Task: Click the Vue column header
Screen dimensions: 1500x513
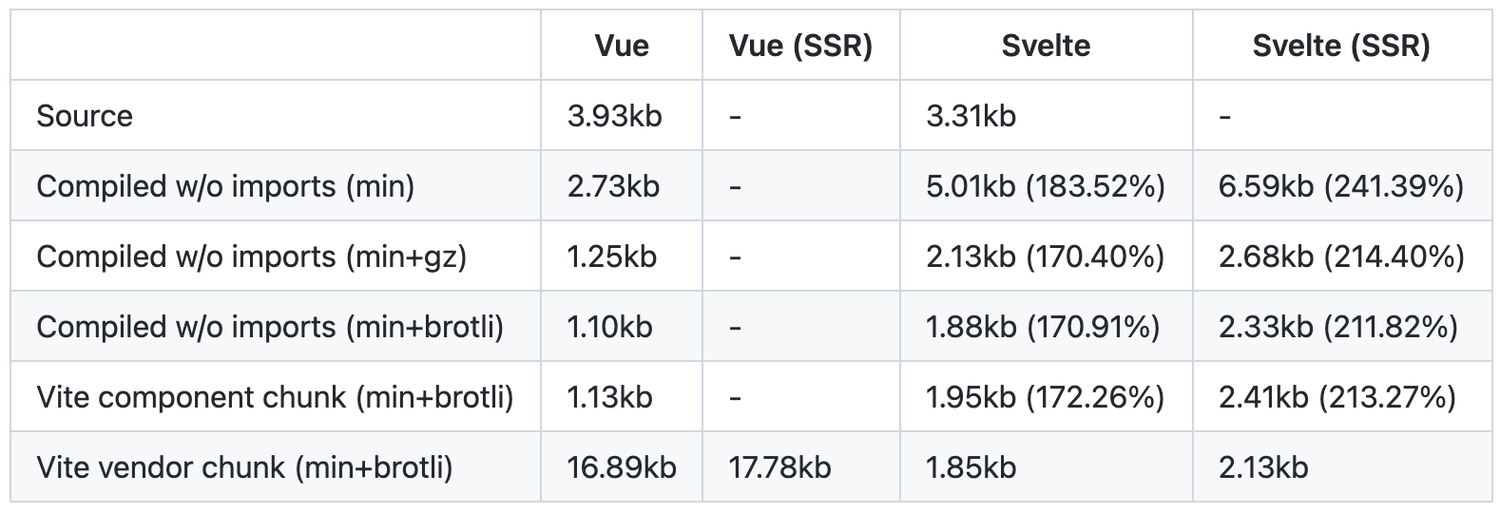Action: pyautogui.click(x=621, y=46)
